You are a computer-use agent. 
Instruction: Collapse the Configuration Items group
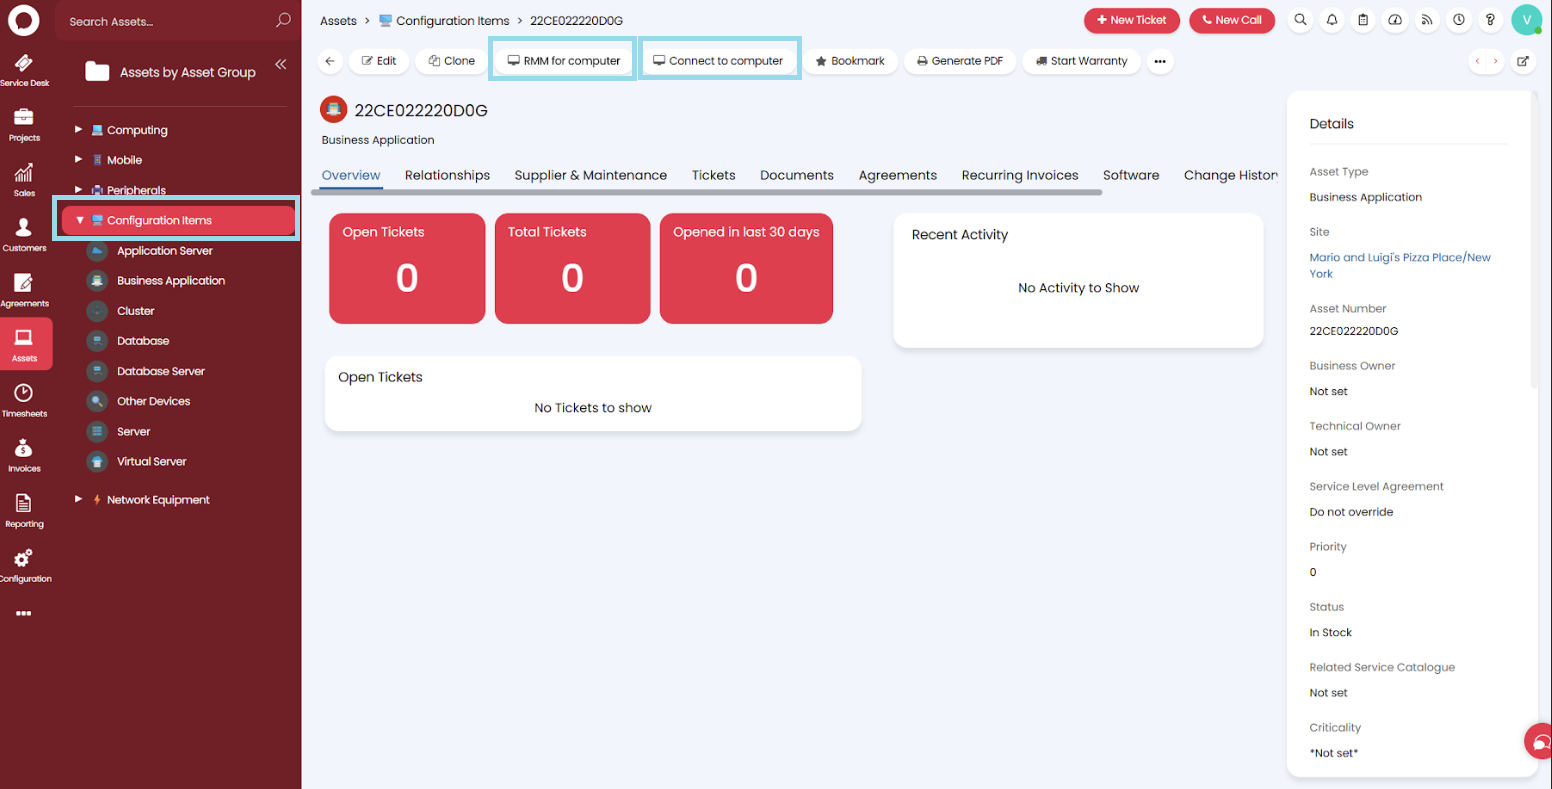[x=80, y=220]
